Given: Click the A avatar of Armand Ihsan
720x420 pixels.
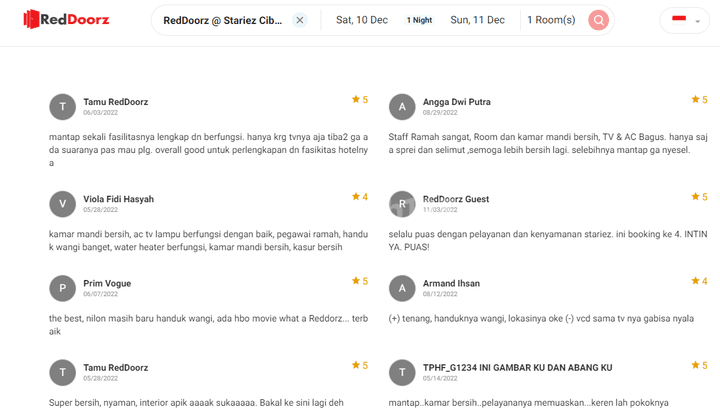Looking at the screenshot, I should click(x=402, y=288).
